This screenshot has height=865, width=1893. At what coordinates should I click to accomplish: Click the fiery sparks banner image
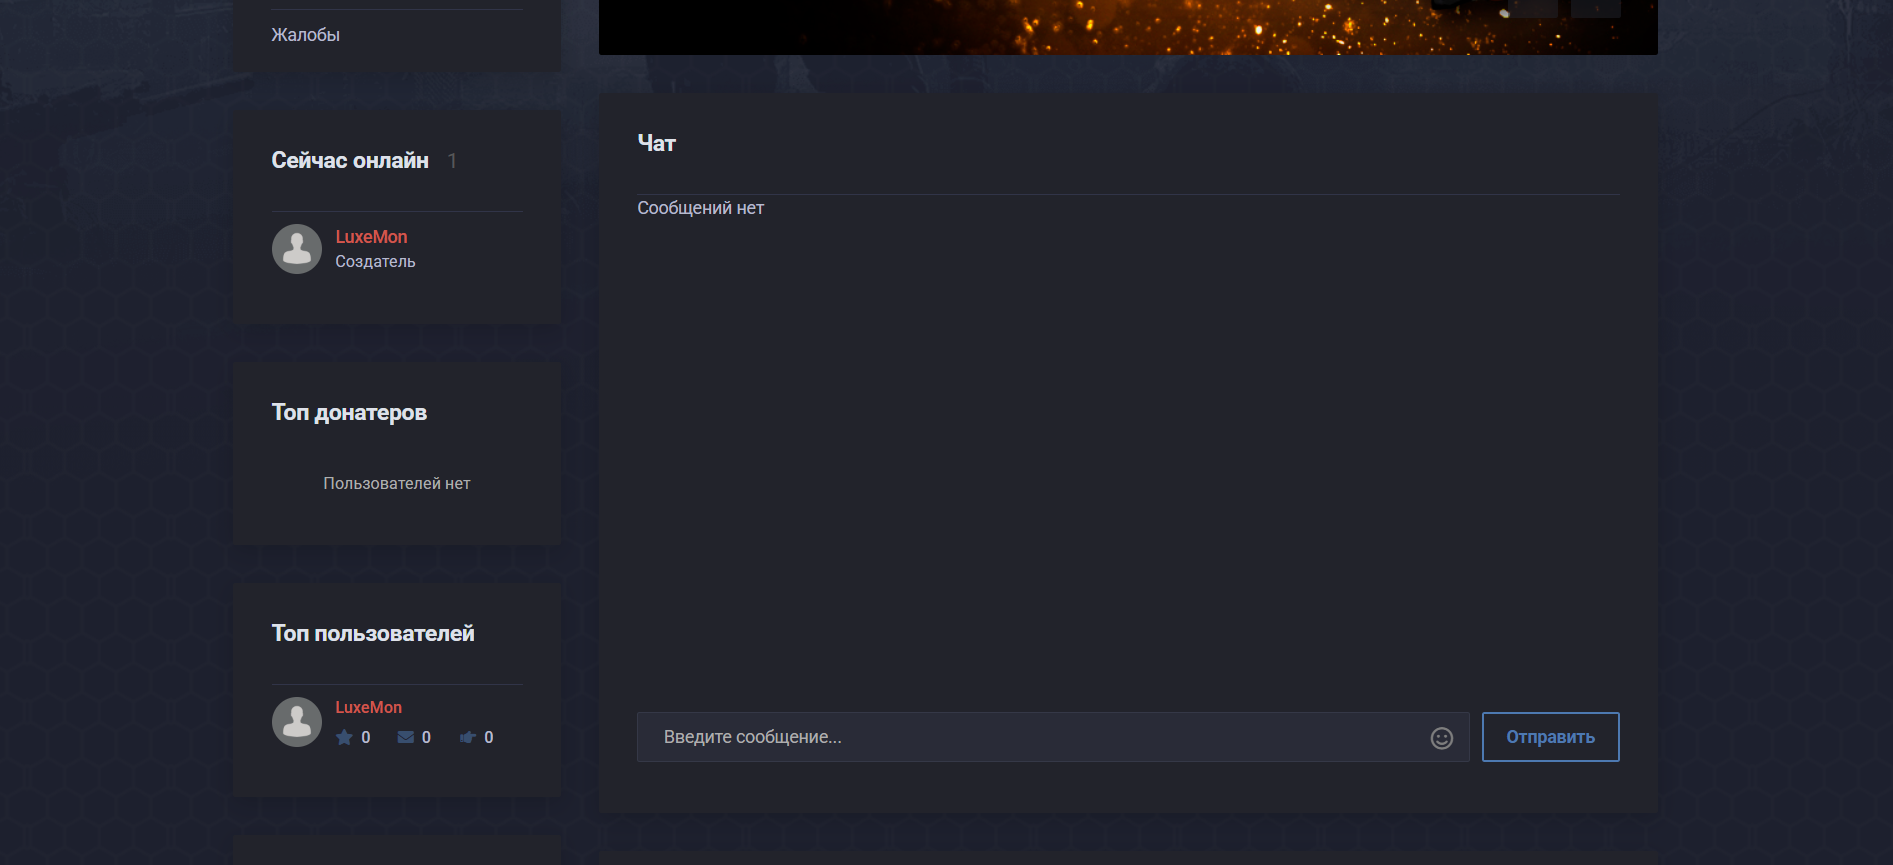coord(1127,27)
